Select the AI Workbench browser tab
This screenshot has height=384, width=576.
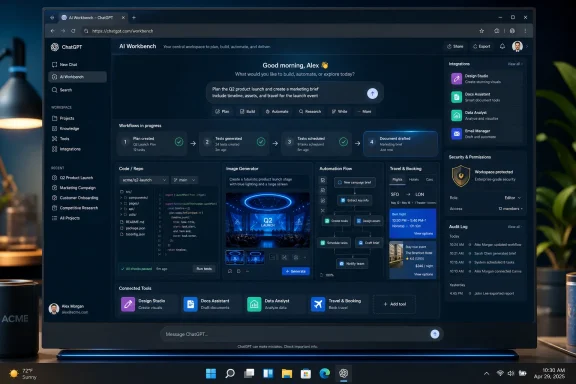click(93, 18)
